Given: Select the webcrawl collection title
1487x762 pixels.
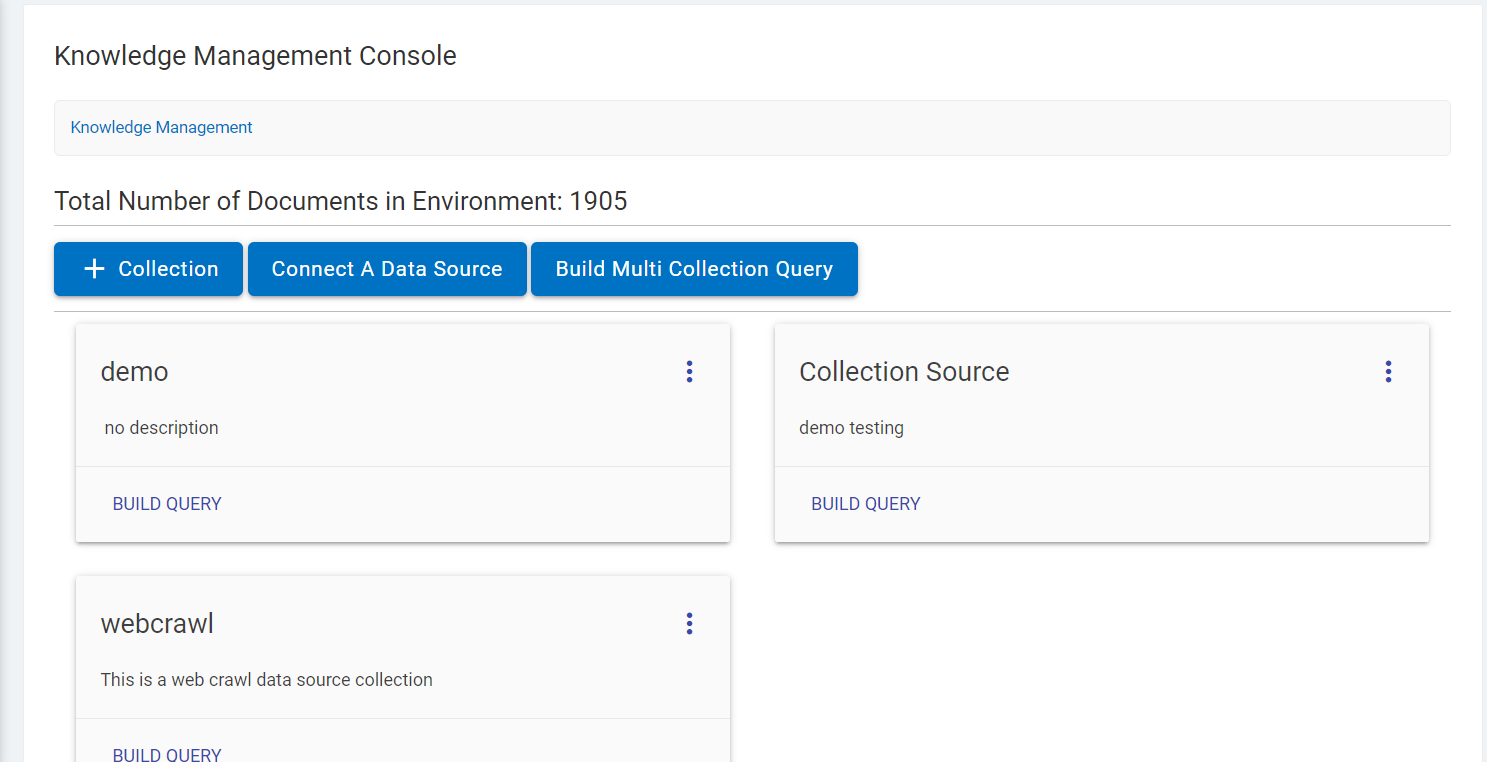Looking at the screenshot, I should (157, 624).
